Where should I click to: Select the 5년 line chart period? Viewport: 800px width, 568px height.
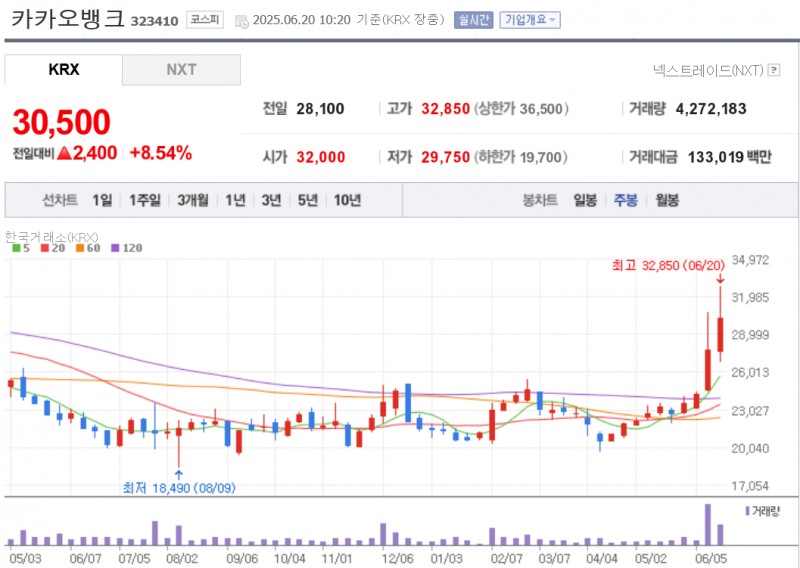point(308,200)
